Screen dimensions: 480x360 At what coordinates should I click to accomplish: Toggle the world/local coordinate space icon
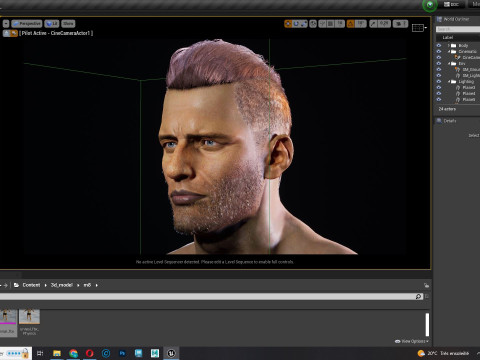click(x=313, y=24)
